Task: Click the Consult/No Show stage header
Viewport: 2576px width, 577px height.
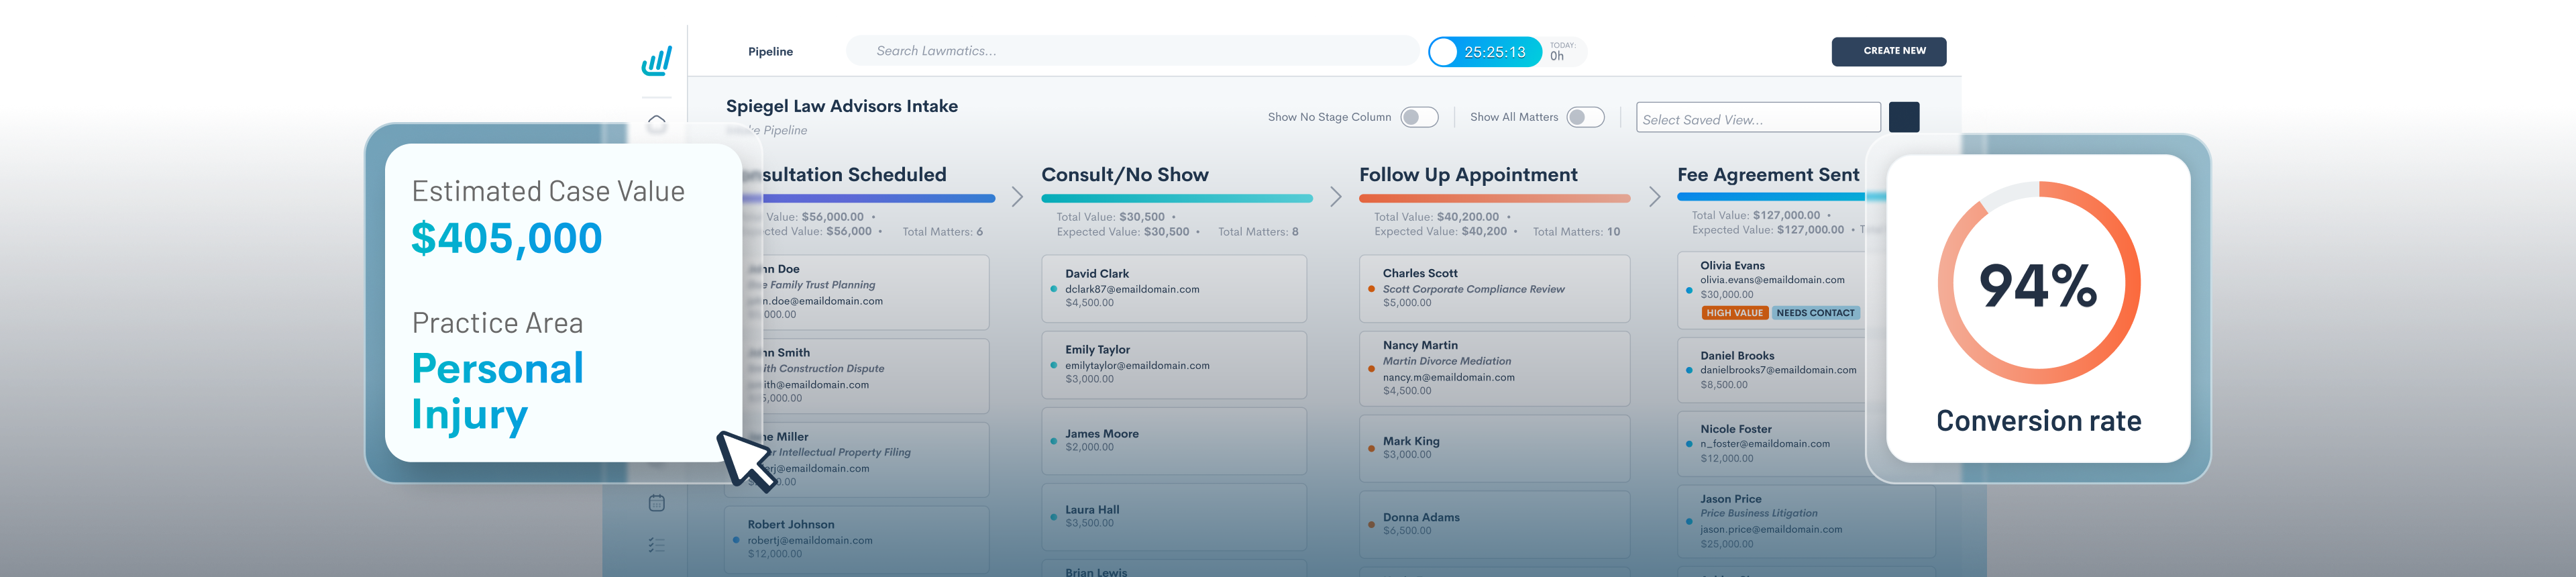Action: click(1124, 175)
